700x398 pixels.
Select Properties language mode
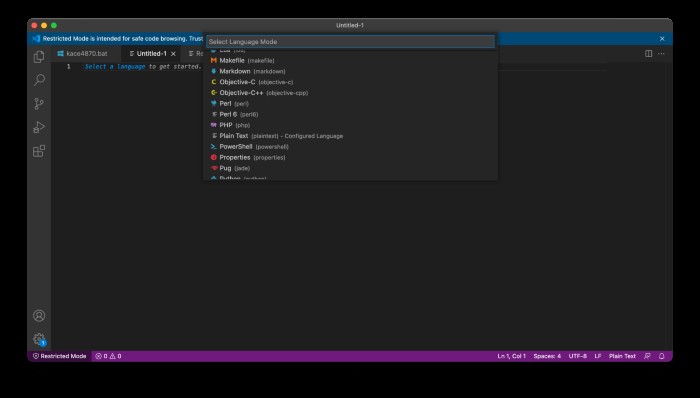click(350, 157)
